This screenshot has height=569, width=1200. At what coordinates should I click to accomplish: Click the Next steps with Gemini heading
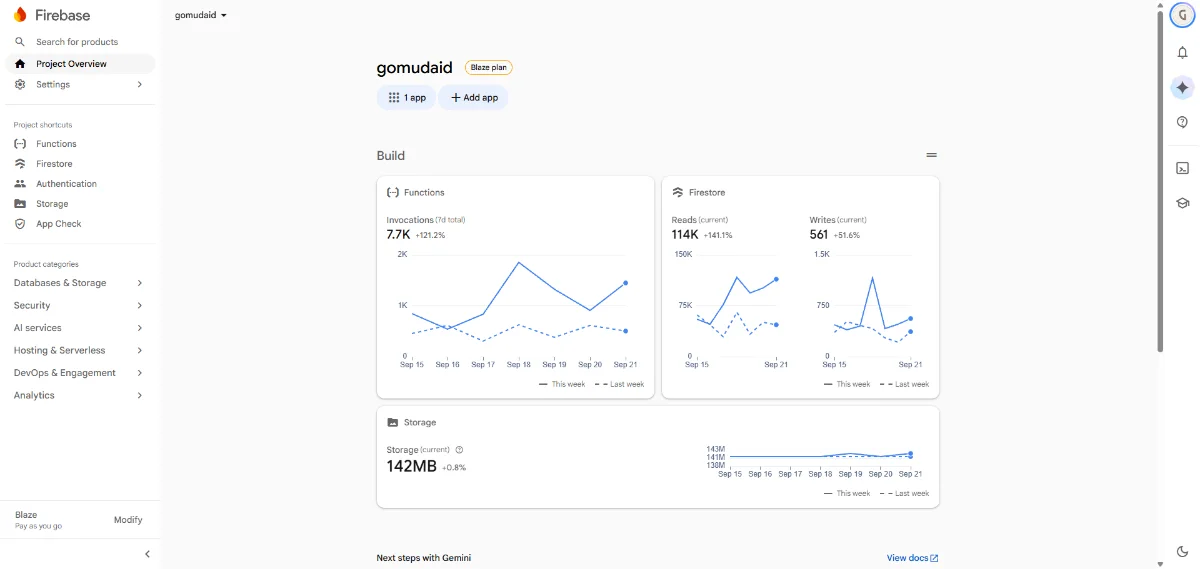pyautogui.click(x=424, y=558)
